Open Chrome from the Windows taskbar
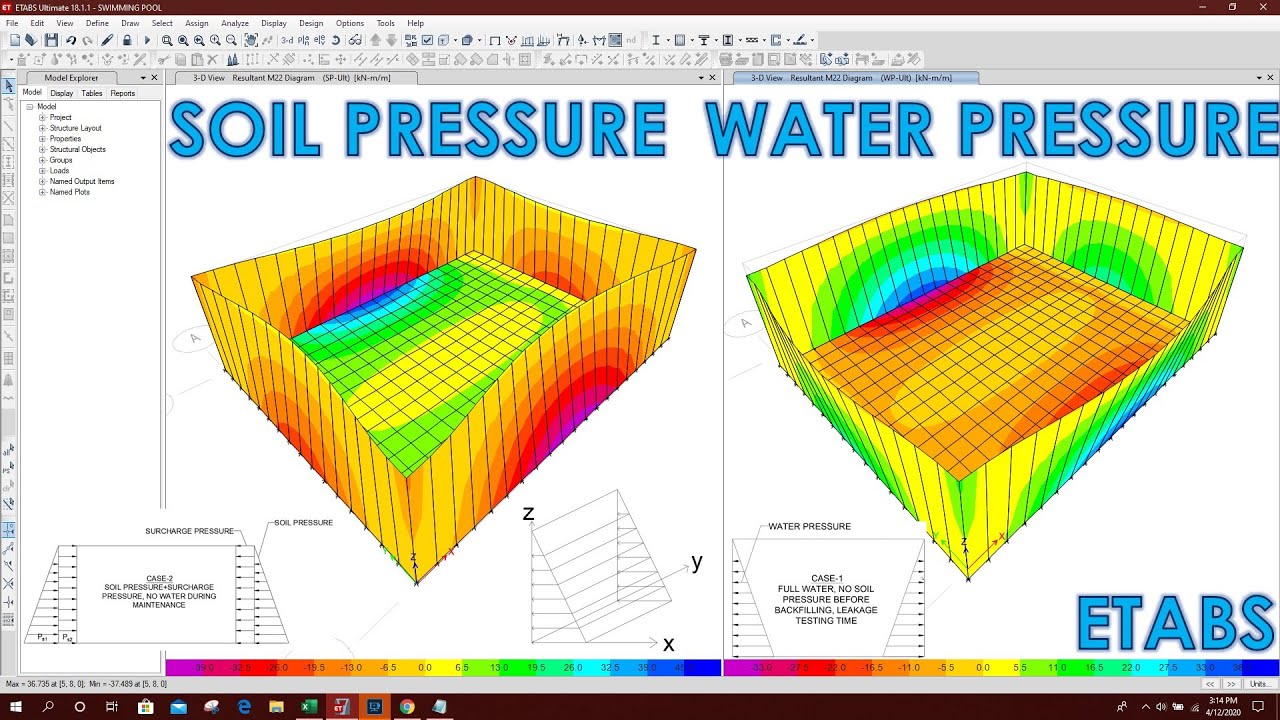Viewport: 1280px width, 720px height. (407, 706)
